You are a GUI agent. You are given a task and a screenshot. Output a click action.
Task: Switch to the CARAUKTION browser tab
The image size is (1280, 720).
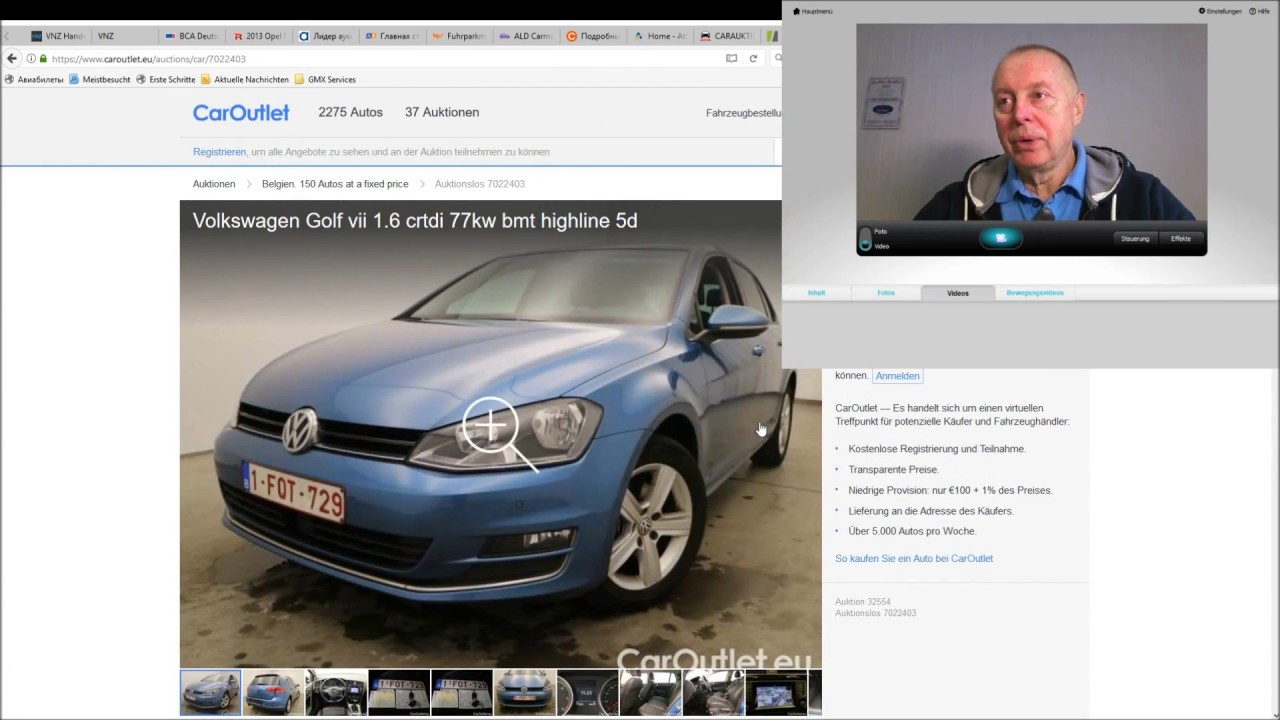(727, 36)
